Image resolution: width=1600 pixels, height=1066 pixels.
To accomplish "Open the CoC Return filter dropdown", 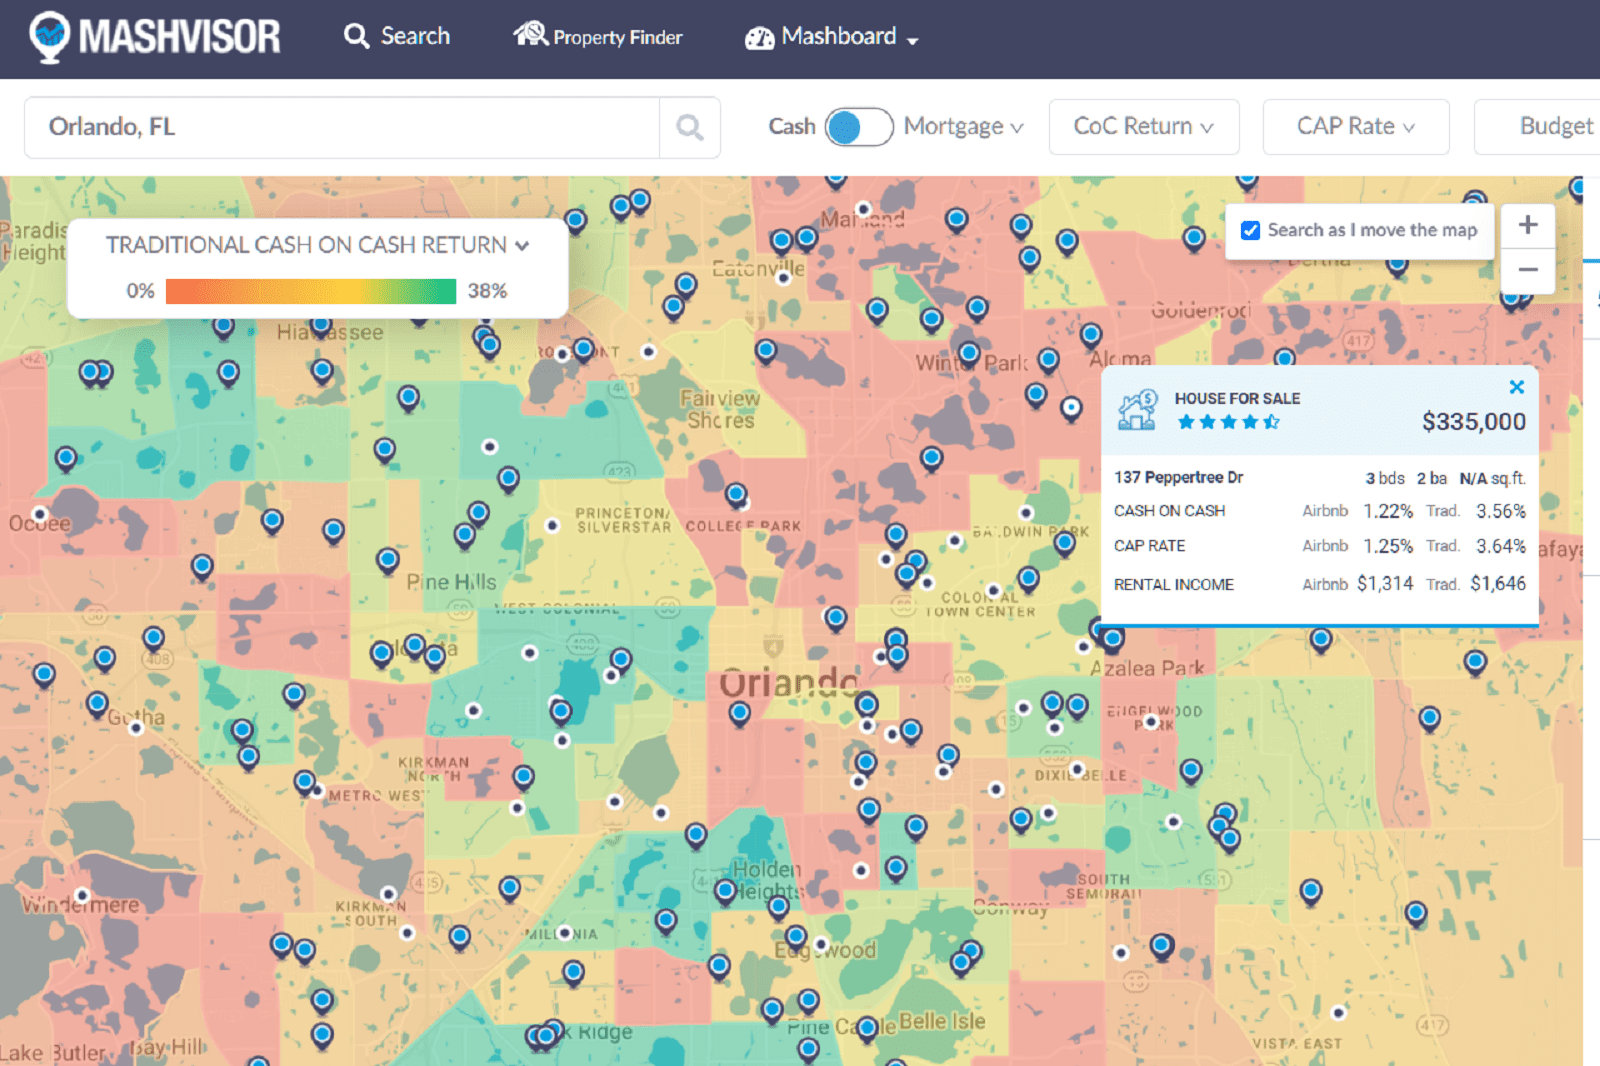I will [1143, 127].
